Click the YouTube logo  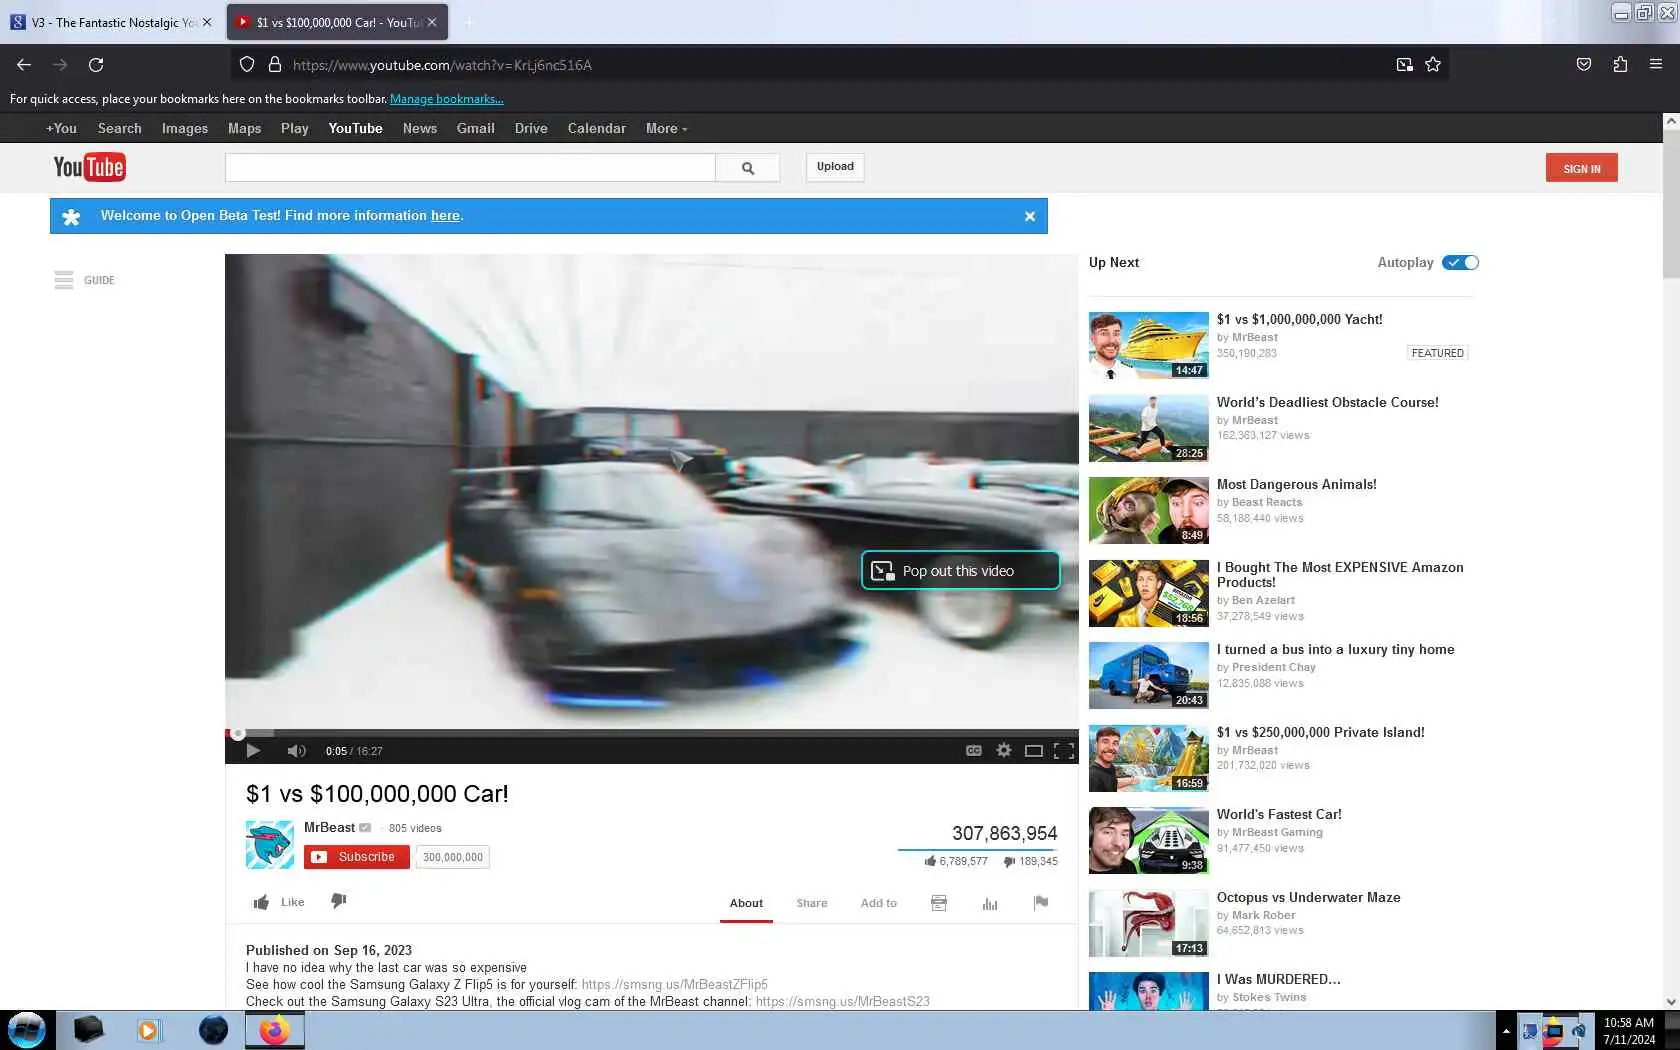pos(89,167)
